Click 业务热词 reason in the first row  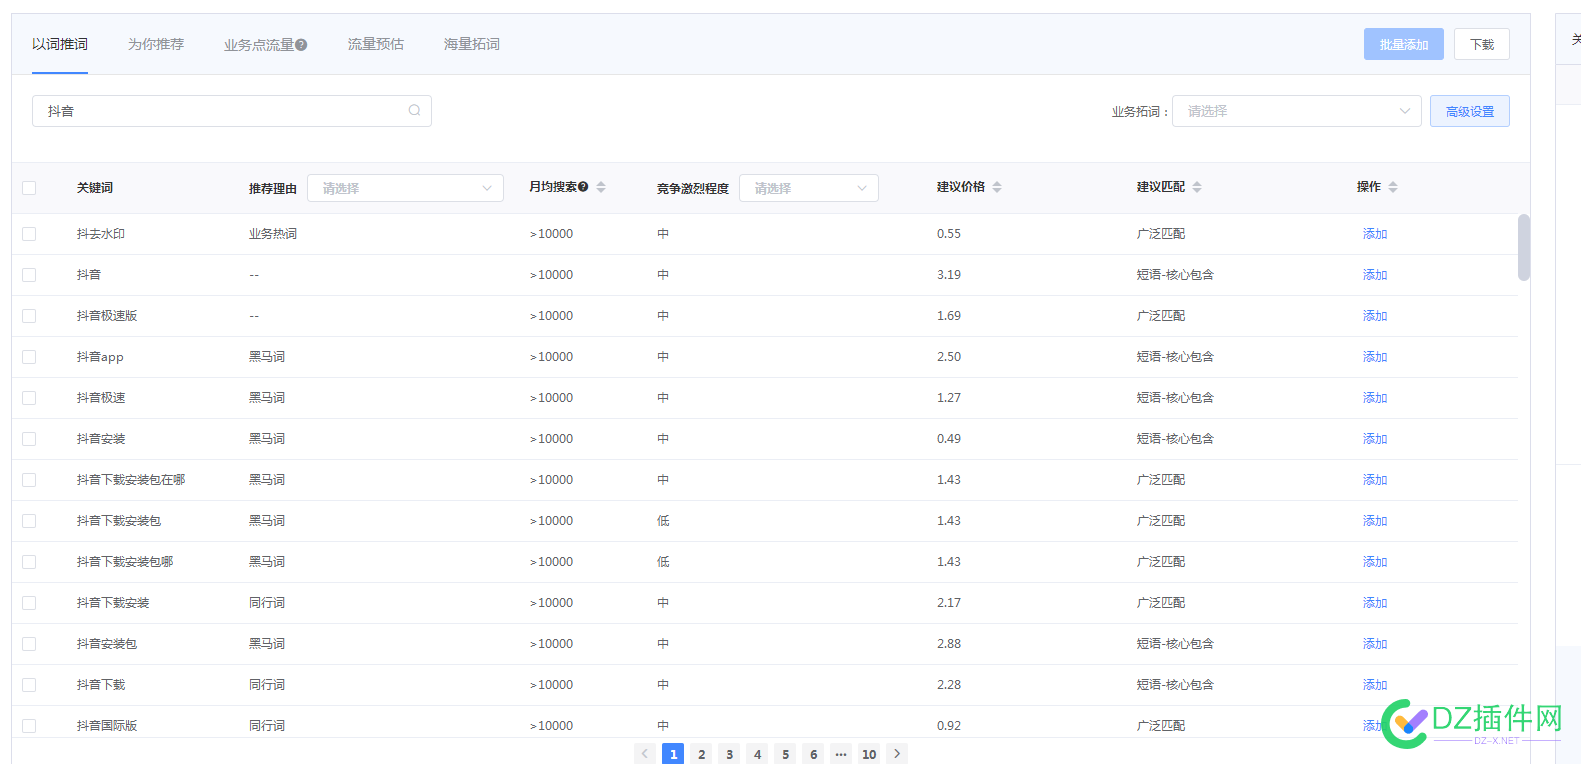pos(273,234)
